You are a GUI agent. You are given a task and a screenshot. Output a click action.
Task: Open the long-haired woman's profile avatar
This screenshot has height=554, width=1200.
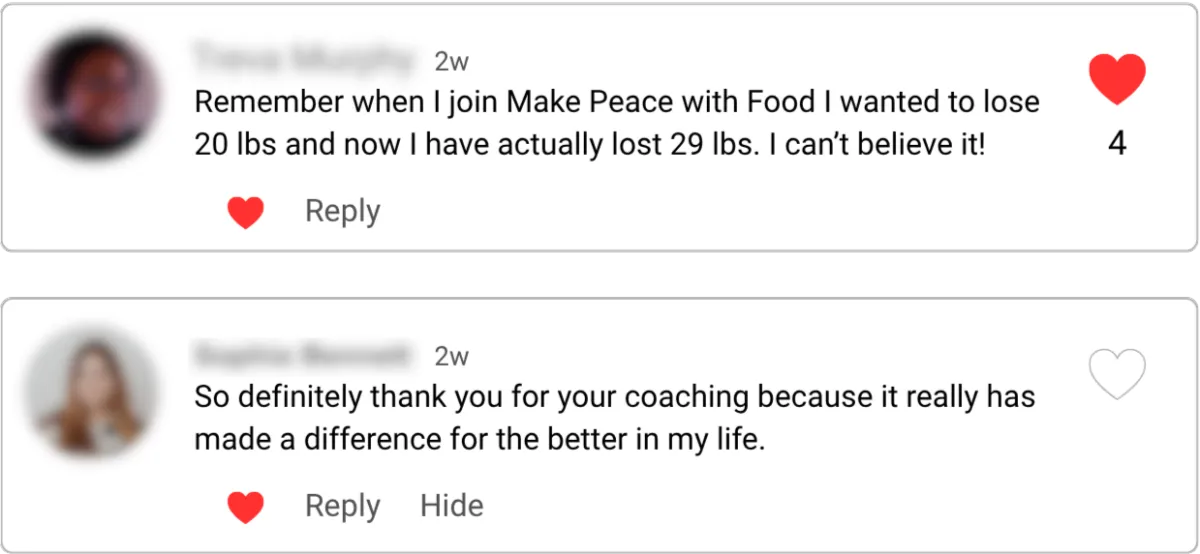click(x=91, y=391)
